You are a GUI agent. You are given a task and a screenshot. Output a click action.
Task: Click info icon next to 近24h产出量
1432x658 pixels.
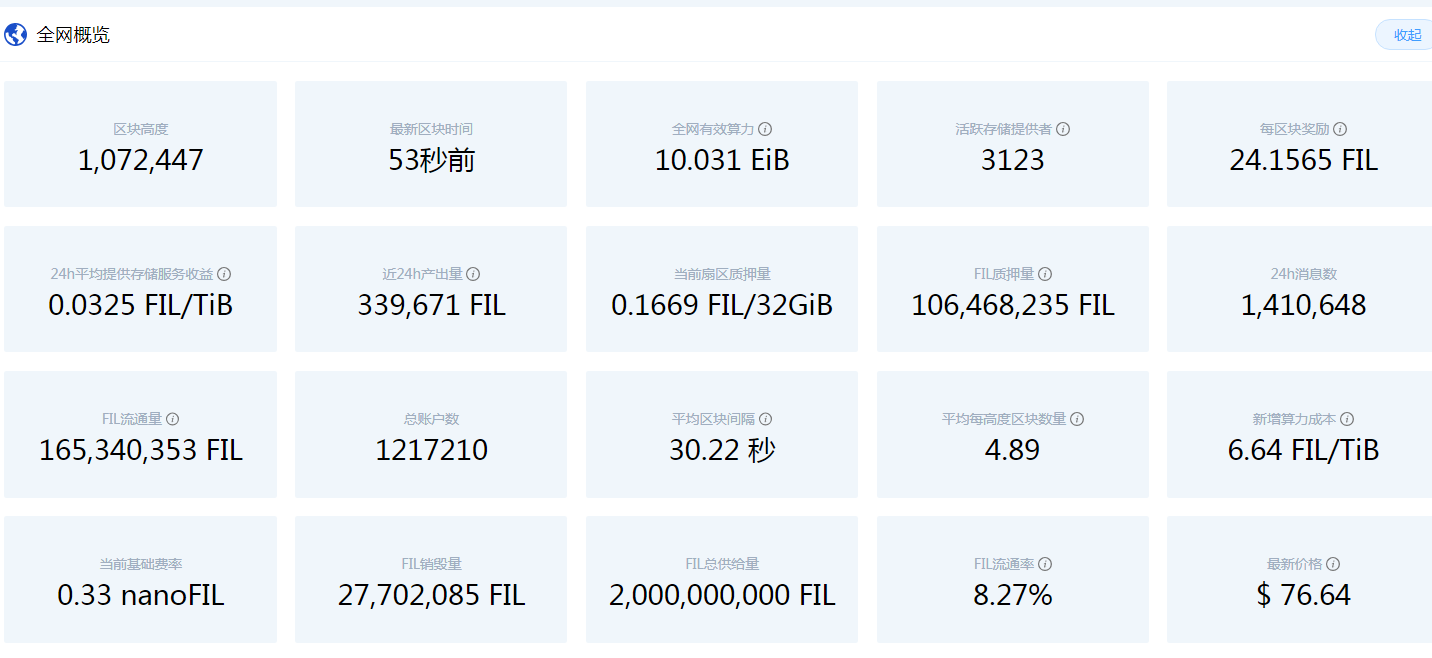(473, 274)
